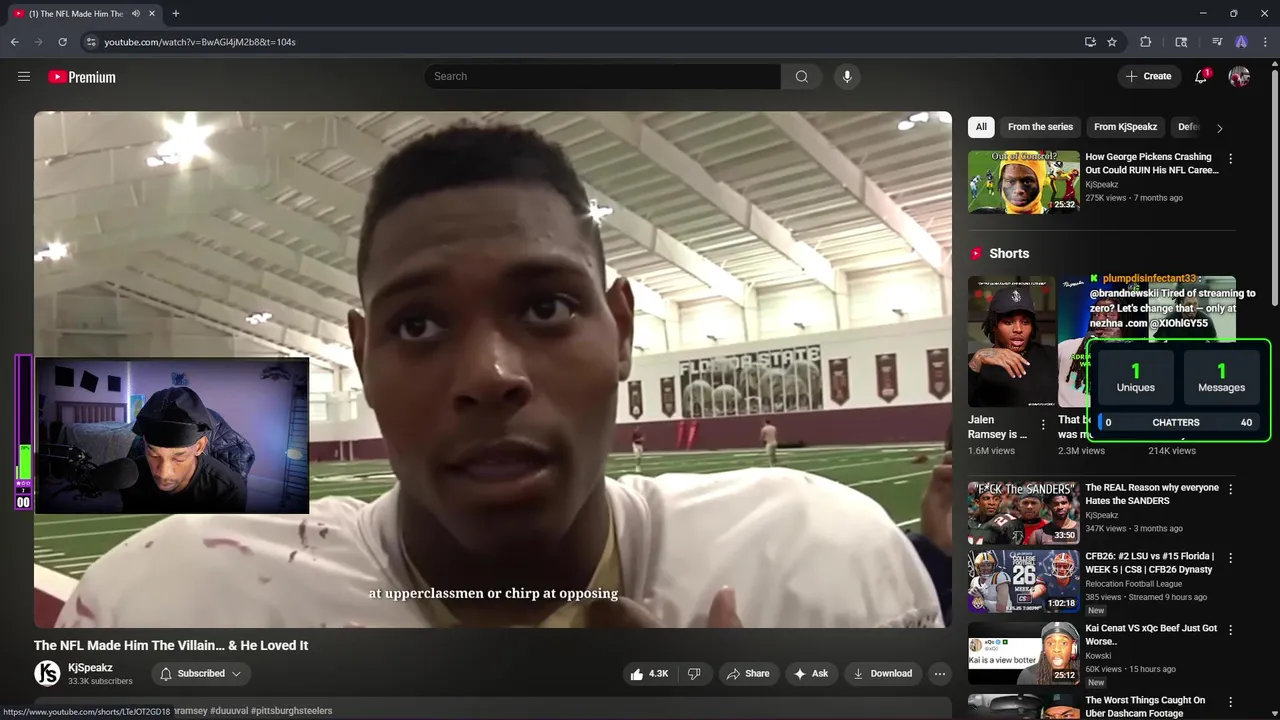Go back in browser history
This screenshot has width=1280, height=720.
(14, 42)
